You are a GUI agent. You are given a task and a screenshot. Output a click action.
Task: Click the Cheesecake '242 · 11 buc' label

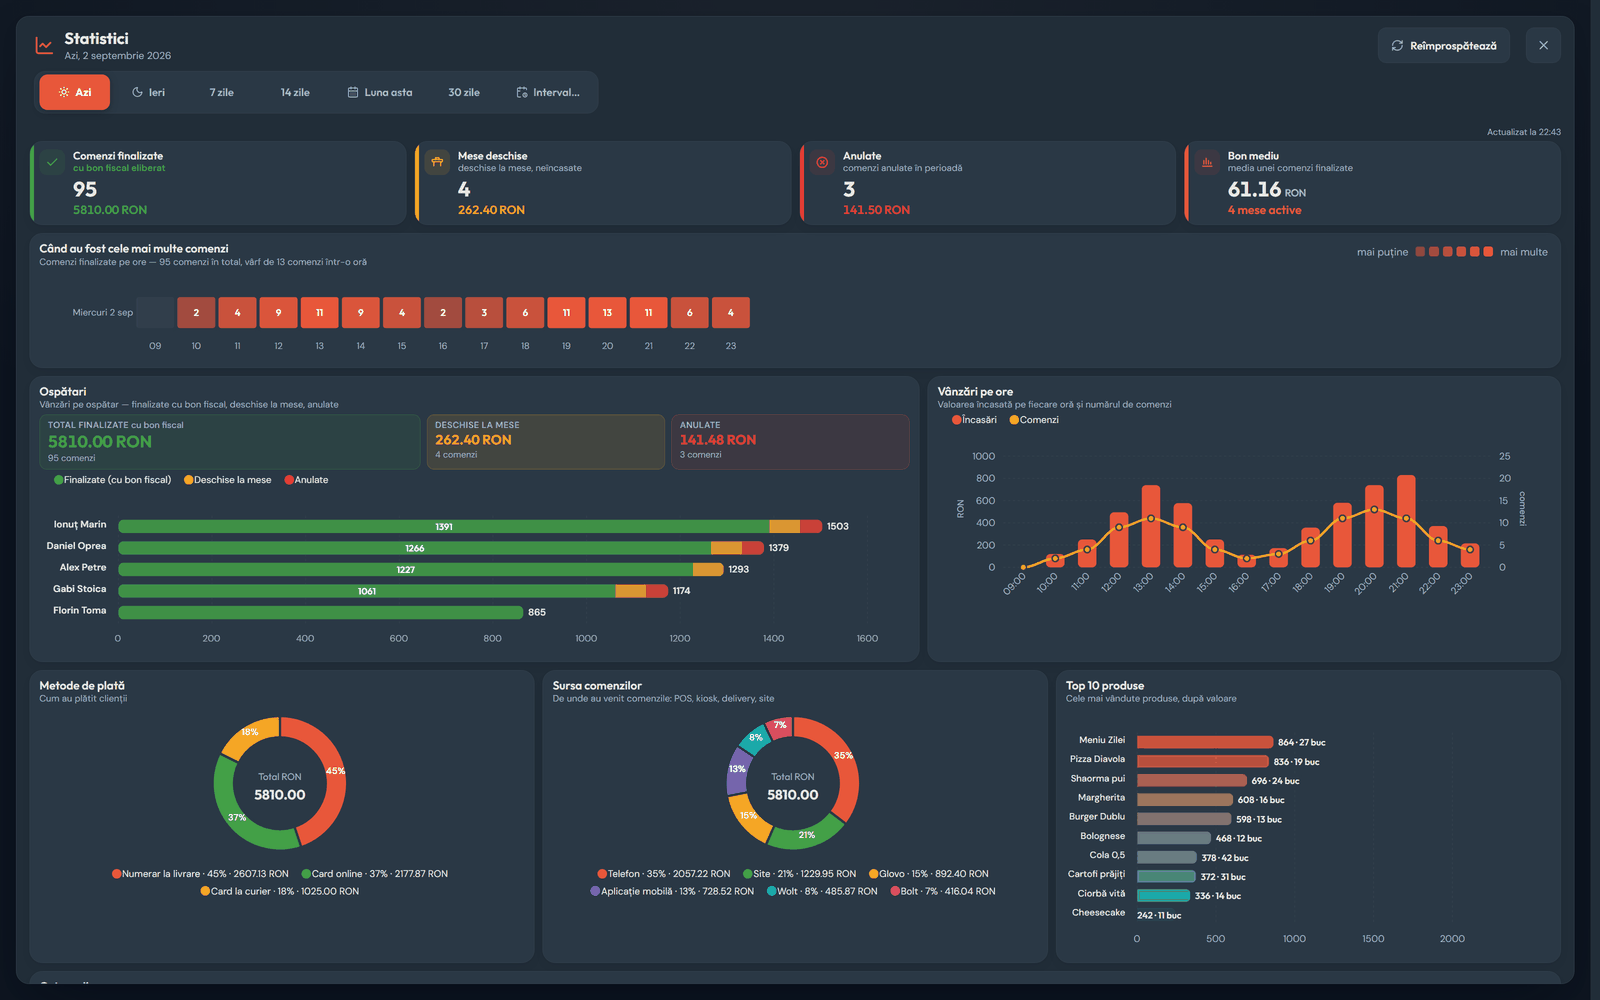(x=1159, y=915)
